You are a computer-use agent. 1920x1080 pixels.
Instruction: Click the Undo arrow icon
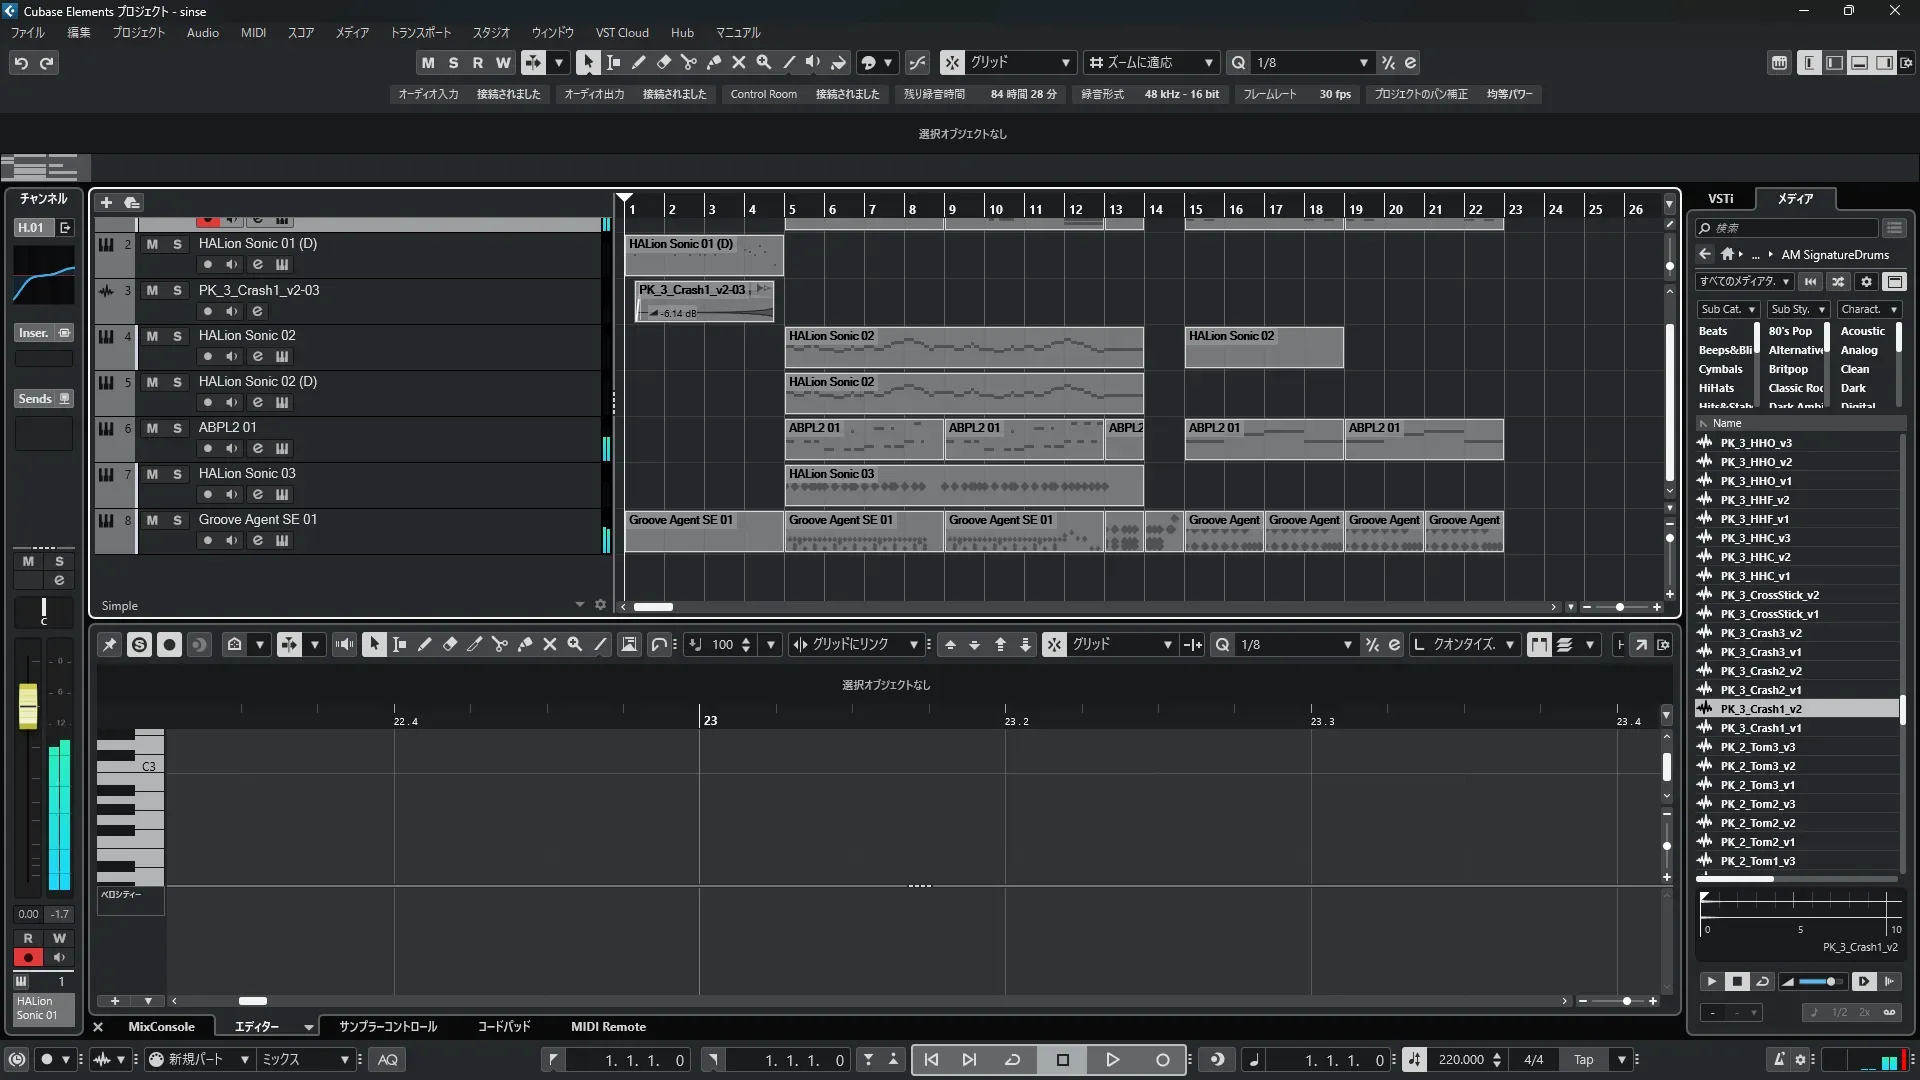coord(21,63)
